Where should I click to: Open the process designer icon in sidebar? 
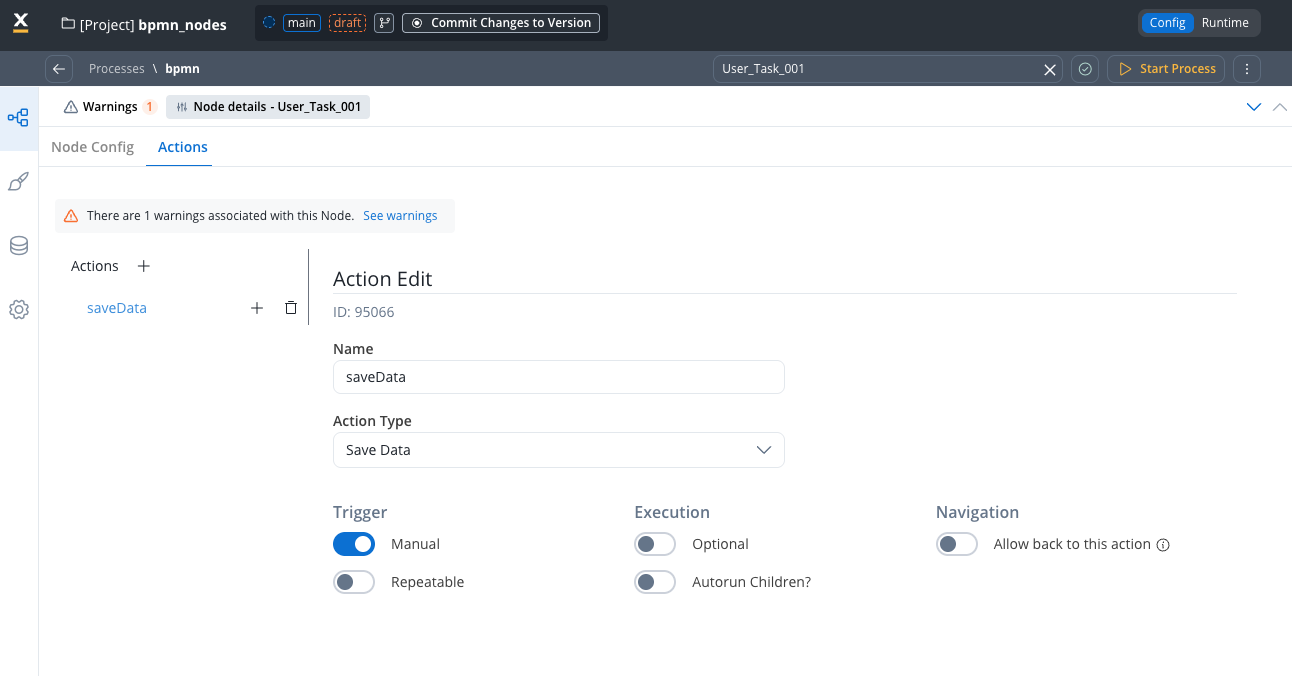(x=18, y=118)
